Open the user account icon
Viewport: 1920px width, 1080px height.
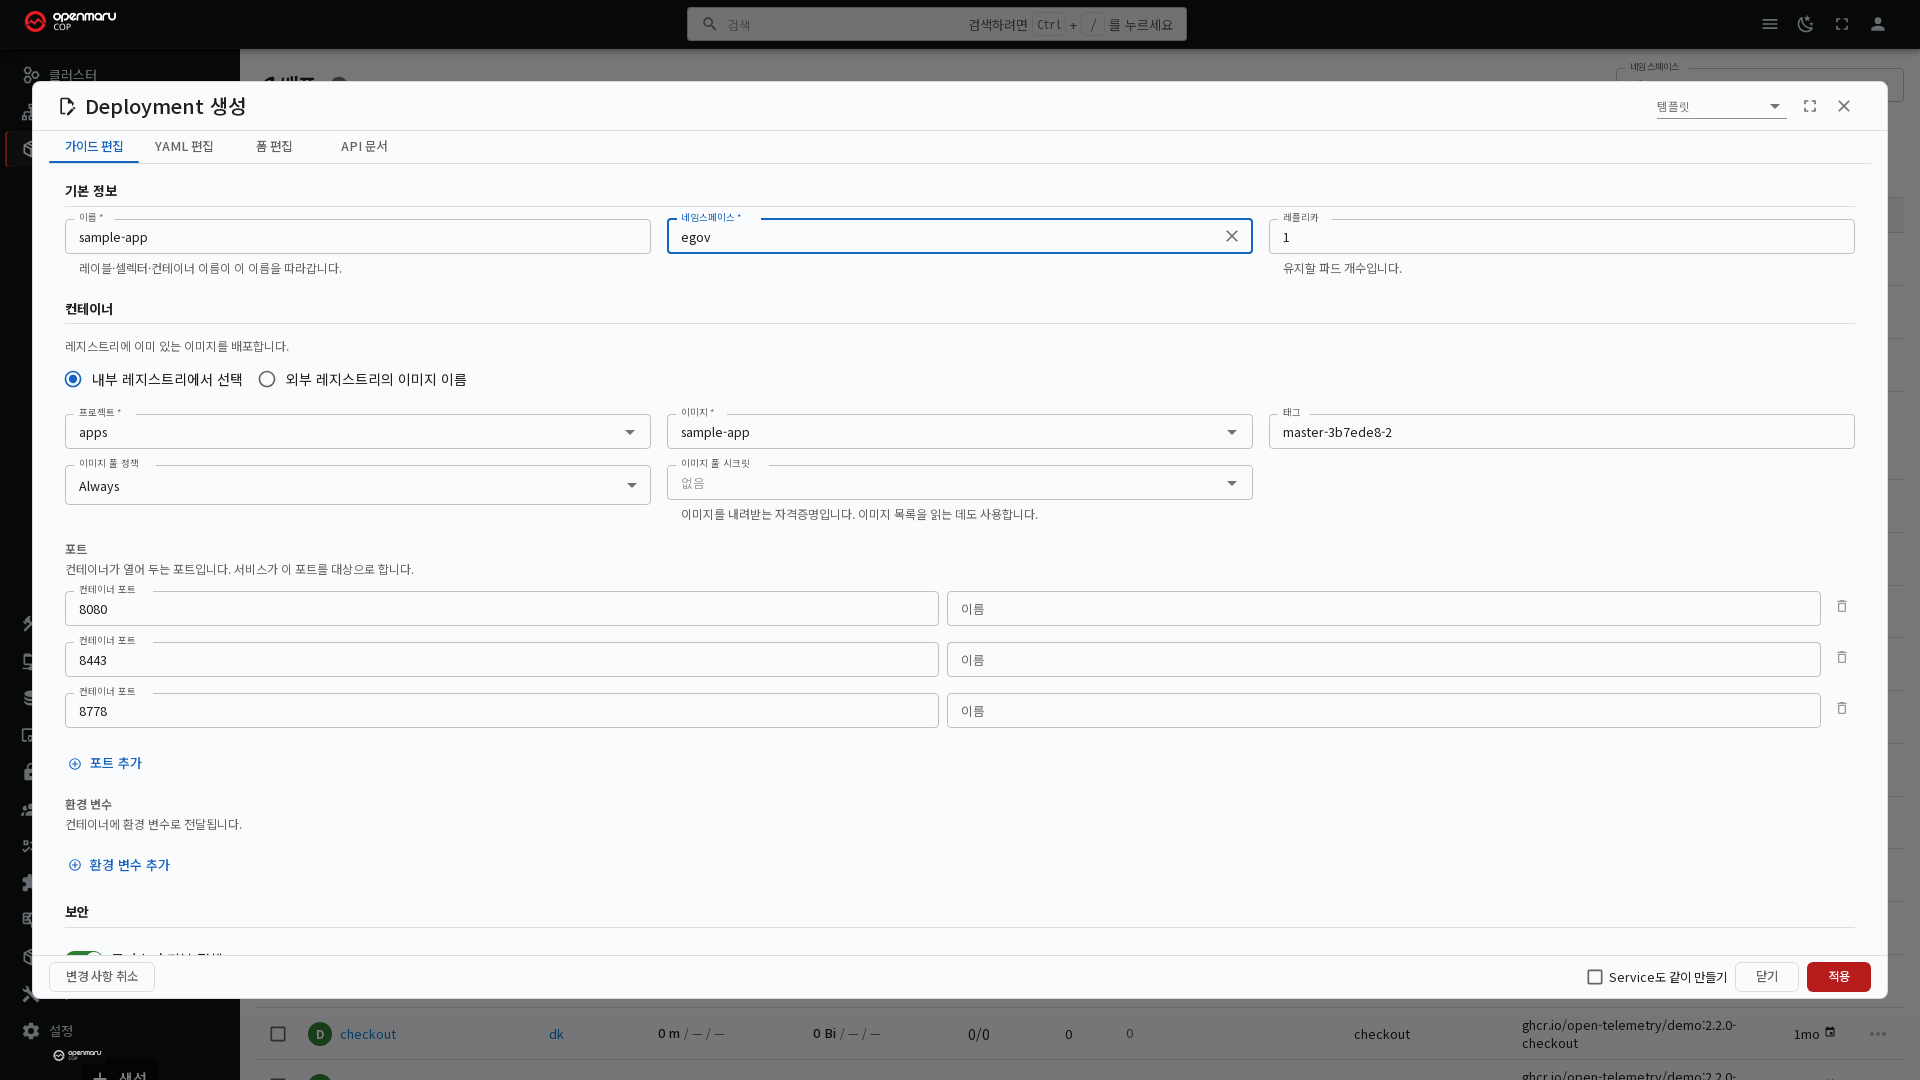1878,24
